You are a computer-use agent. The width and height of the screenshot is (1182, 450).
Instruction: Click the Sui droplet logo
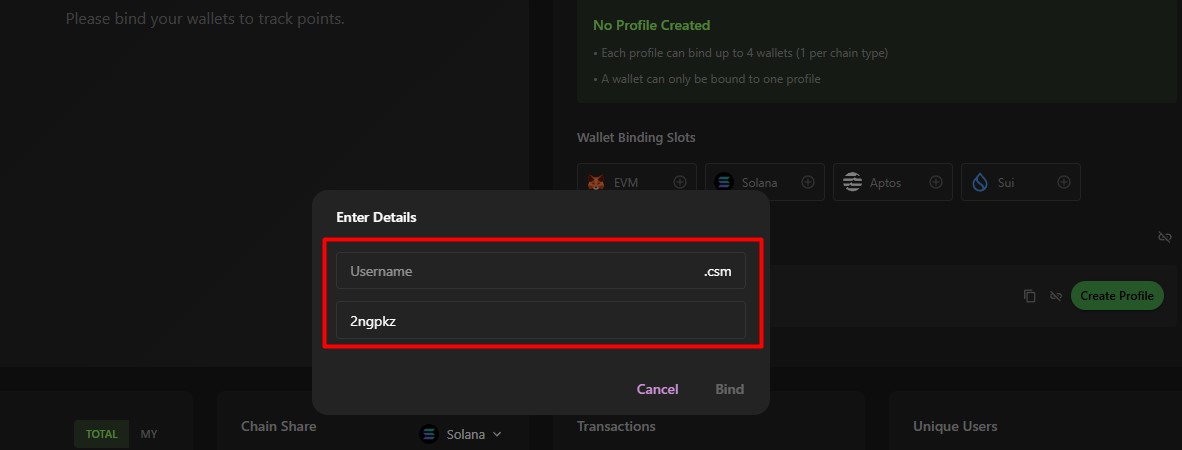tap(980, 182)
